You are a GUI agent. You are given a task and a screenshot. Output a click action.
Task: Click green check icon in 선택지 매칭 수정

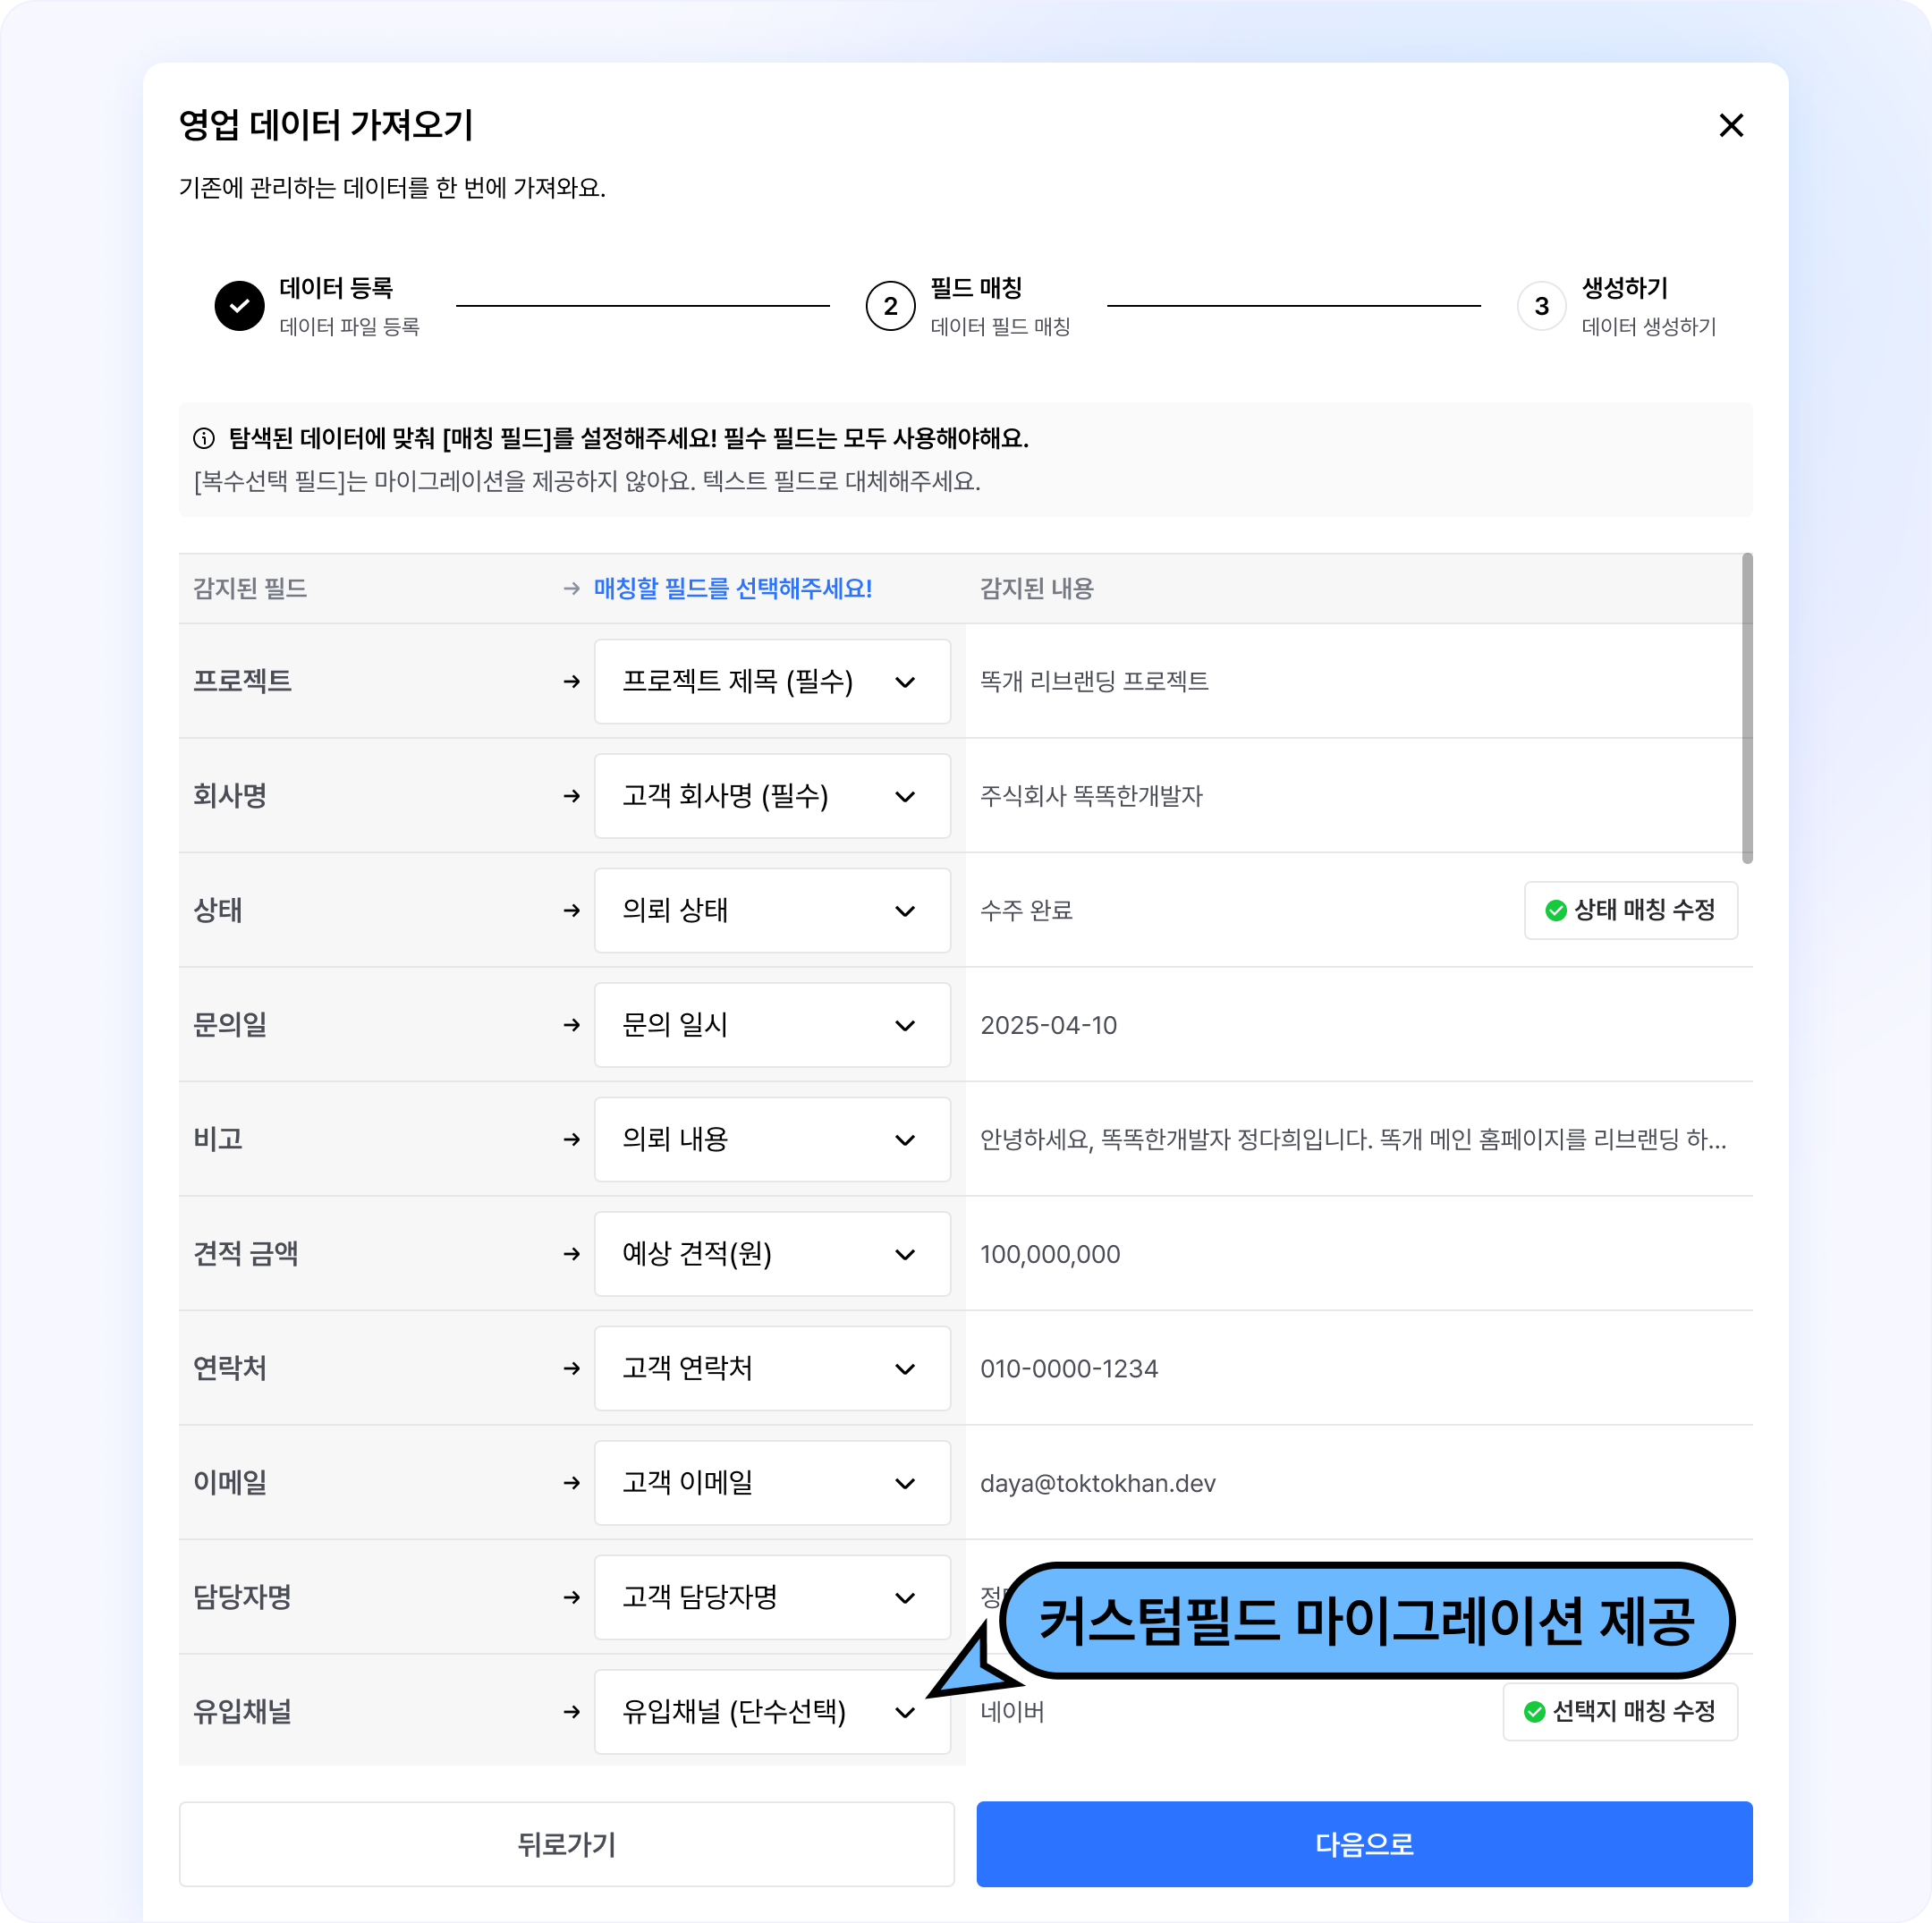pyautogui.click(x=1535, y=1712)
